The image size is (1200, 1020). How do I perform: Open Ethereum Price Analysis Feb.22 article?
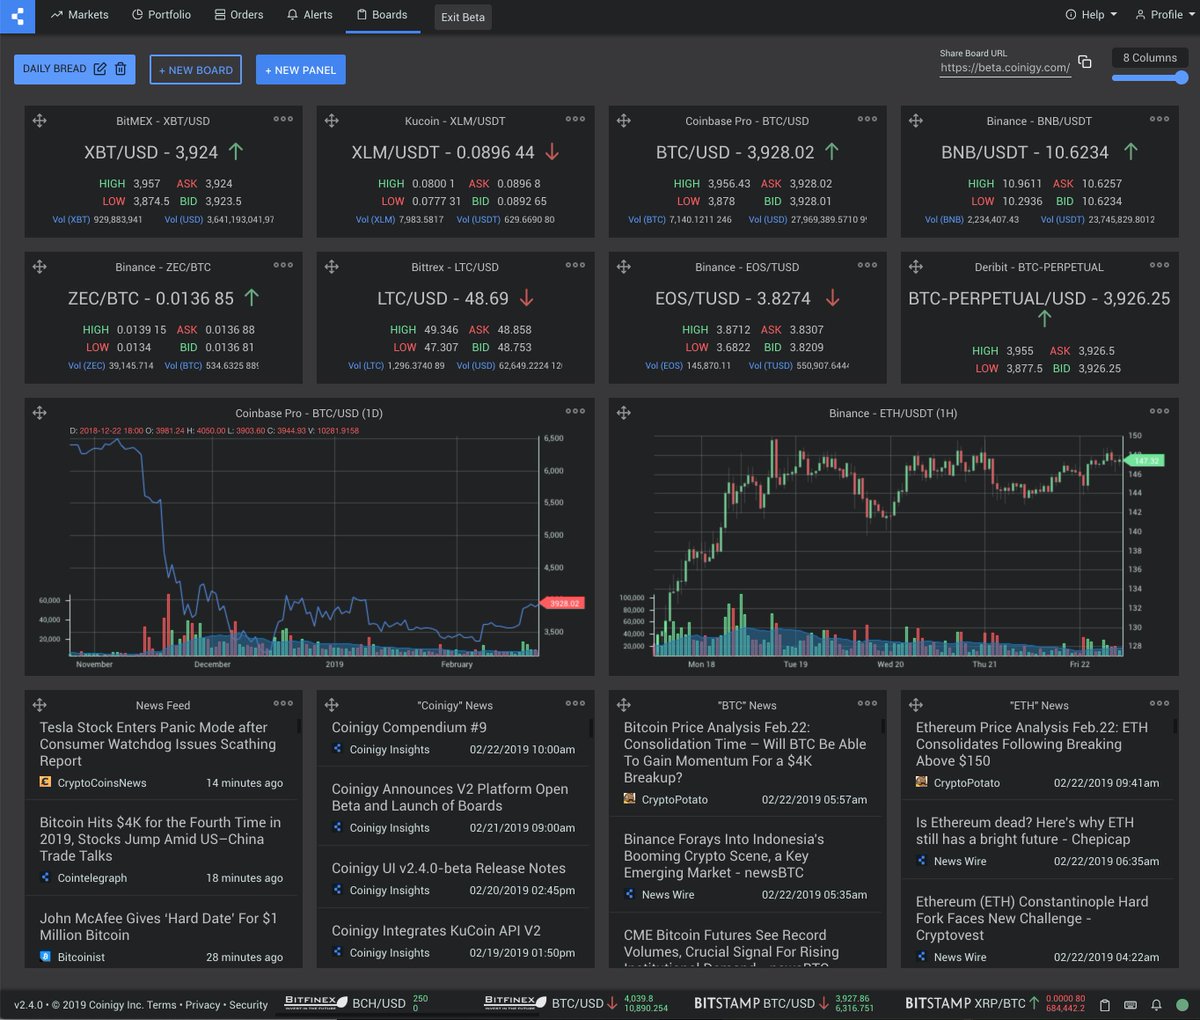(x=1032, y=744)
